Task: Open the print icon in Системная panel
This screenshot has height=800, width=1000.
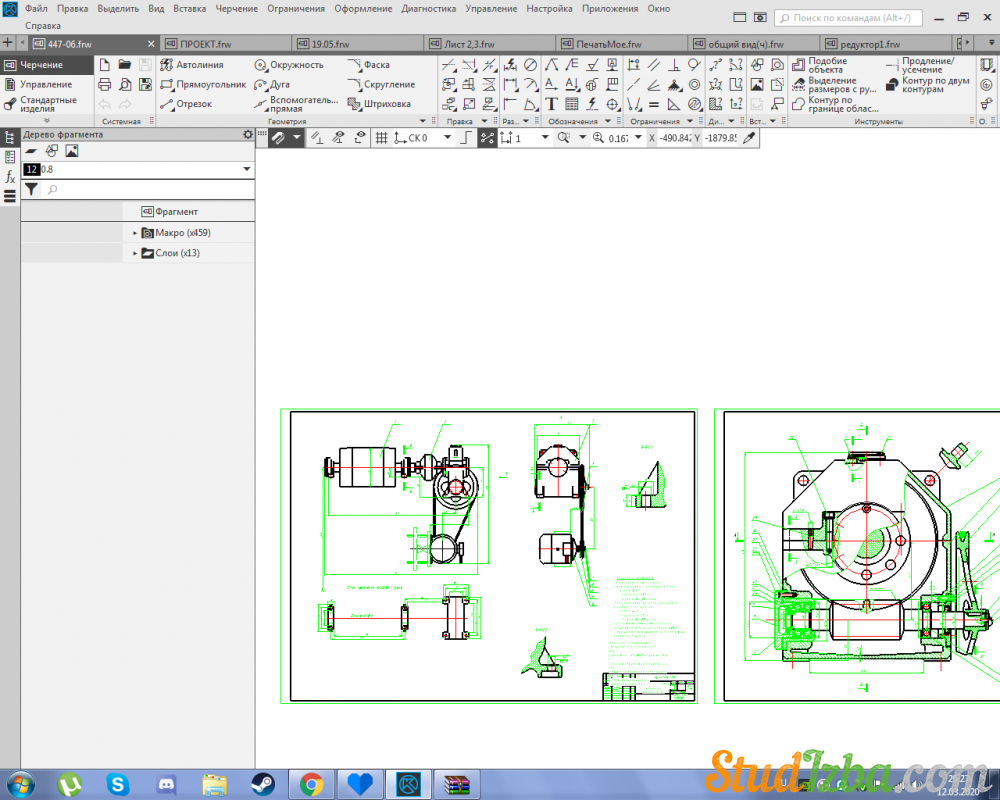Action: 104,85
